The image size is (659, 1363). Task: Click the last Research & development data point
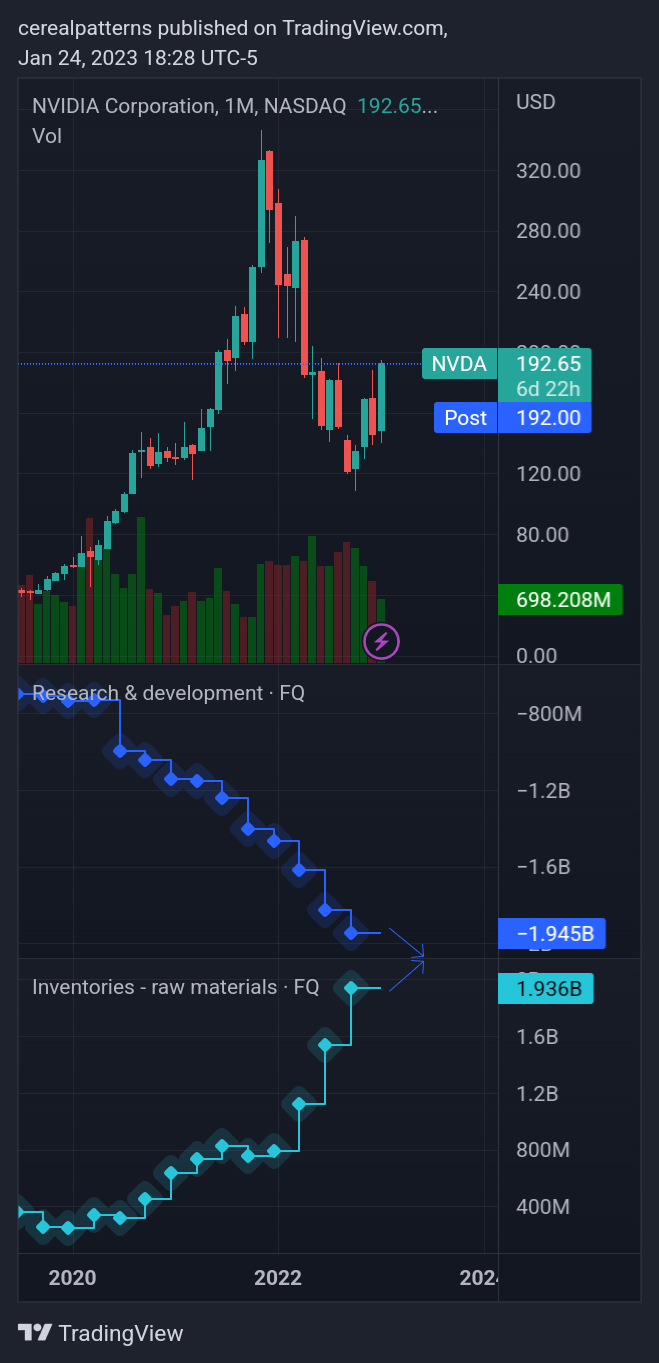351,933
